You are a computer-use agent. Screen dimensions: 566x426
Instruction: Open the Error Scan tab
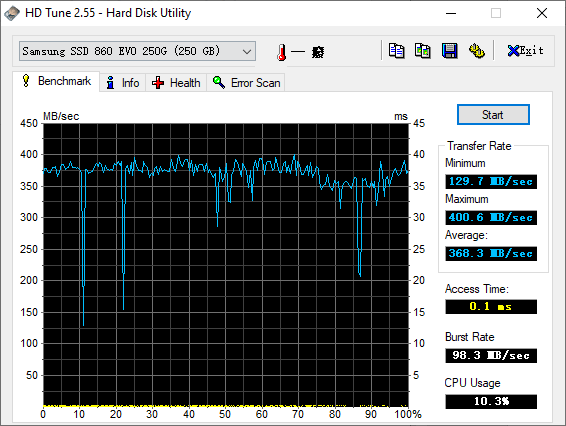pos(246,83)
